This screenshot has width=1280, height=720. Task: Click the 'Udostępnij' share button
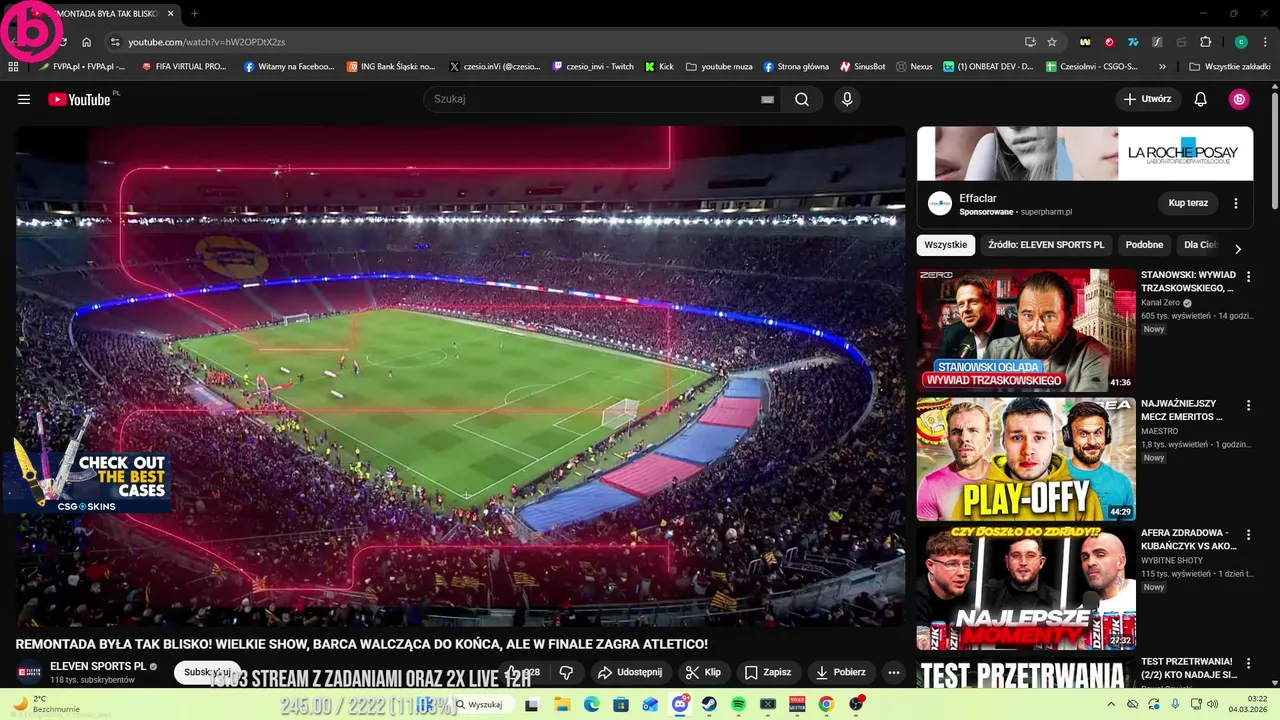click(x=630, y=672)
